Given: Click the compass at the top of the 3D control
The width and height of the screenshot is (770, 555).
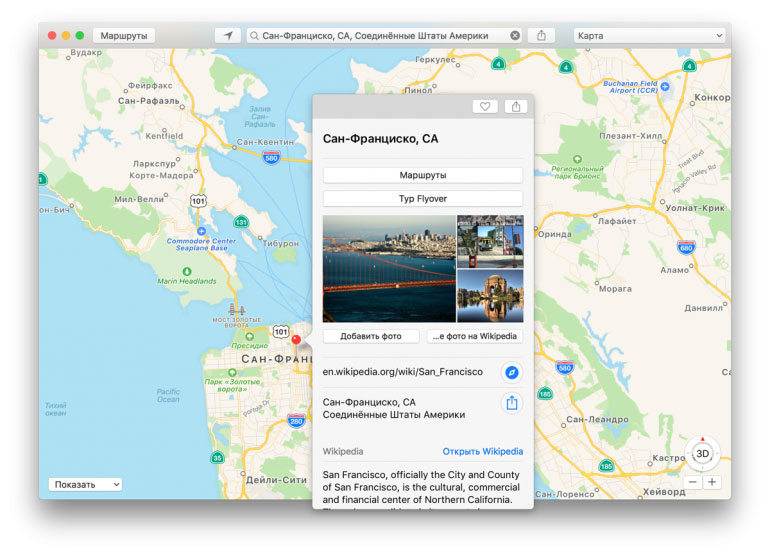Looking at the screenshot, I should 702,439.
